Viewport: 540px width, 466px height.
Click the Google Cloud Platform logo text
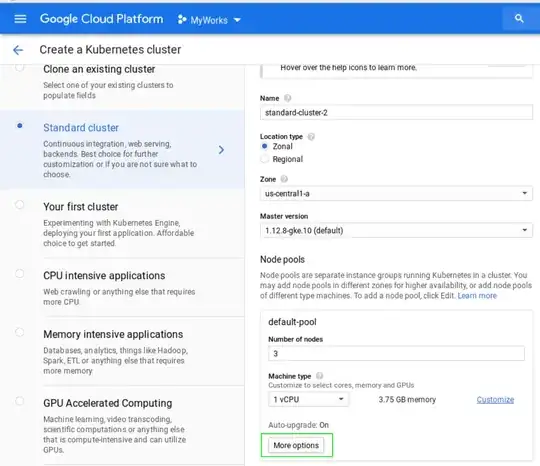(101, 19)
